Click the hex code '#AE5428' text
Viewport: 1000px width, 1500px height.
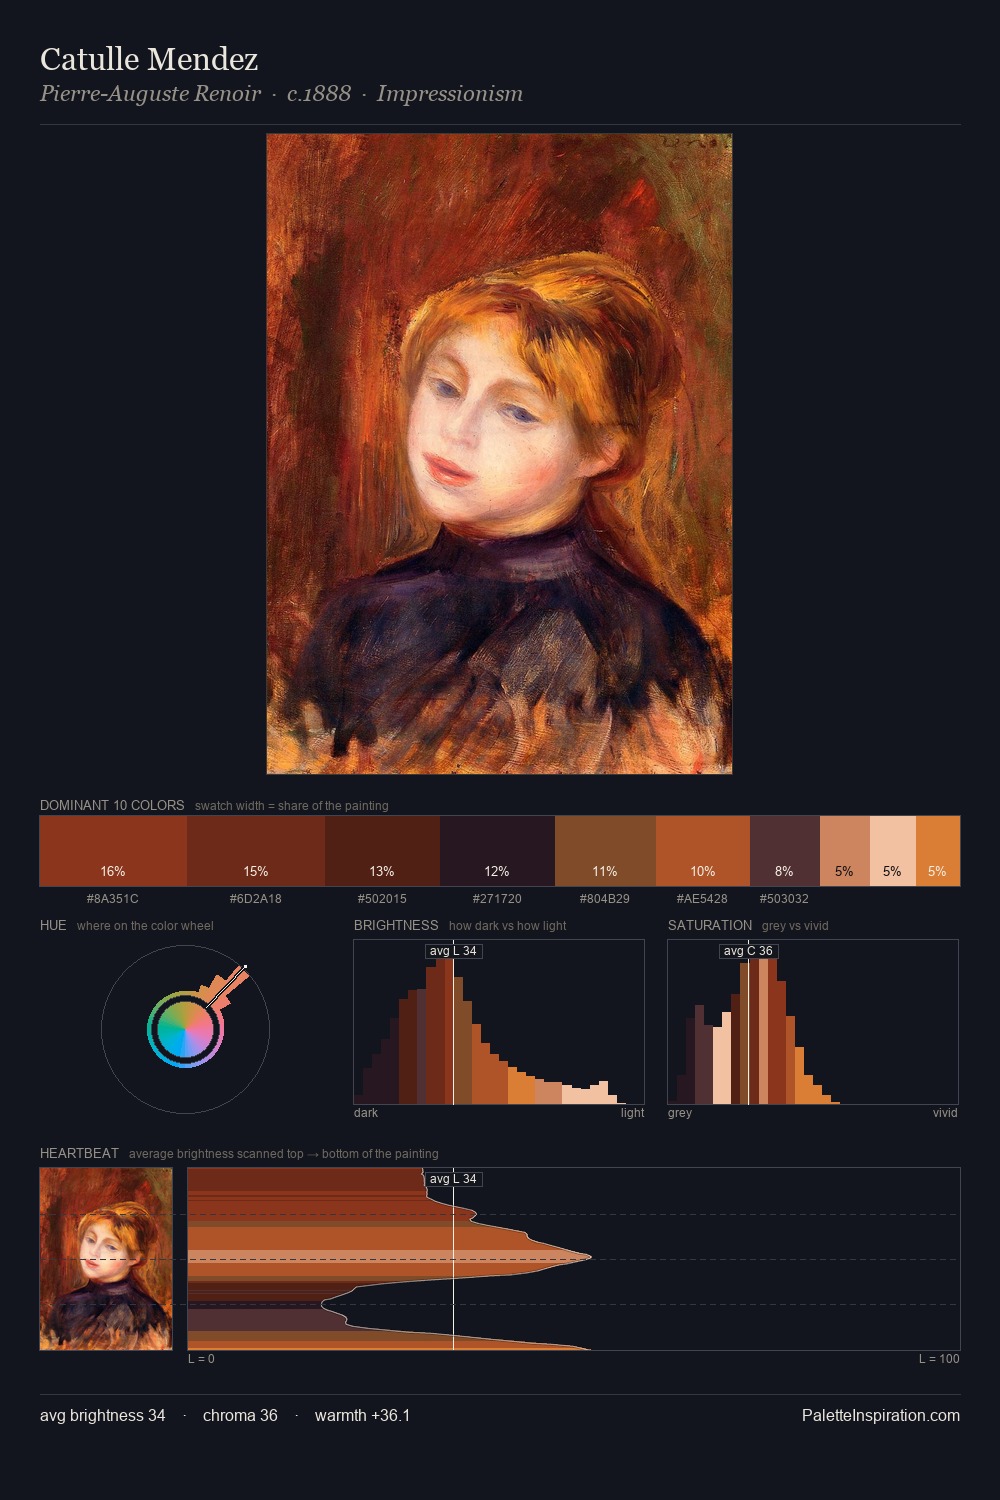coord(702,899)
